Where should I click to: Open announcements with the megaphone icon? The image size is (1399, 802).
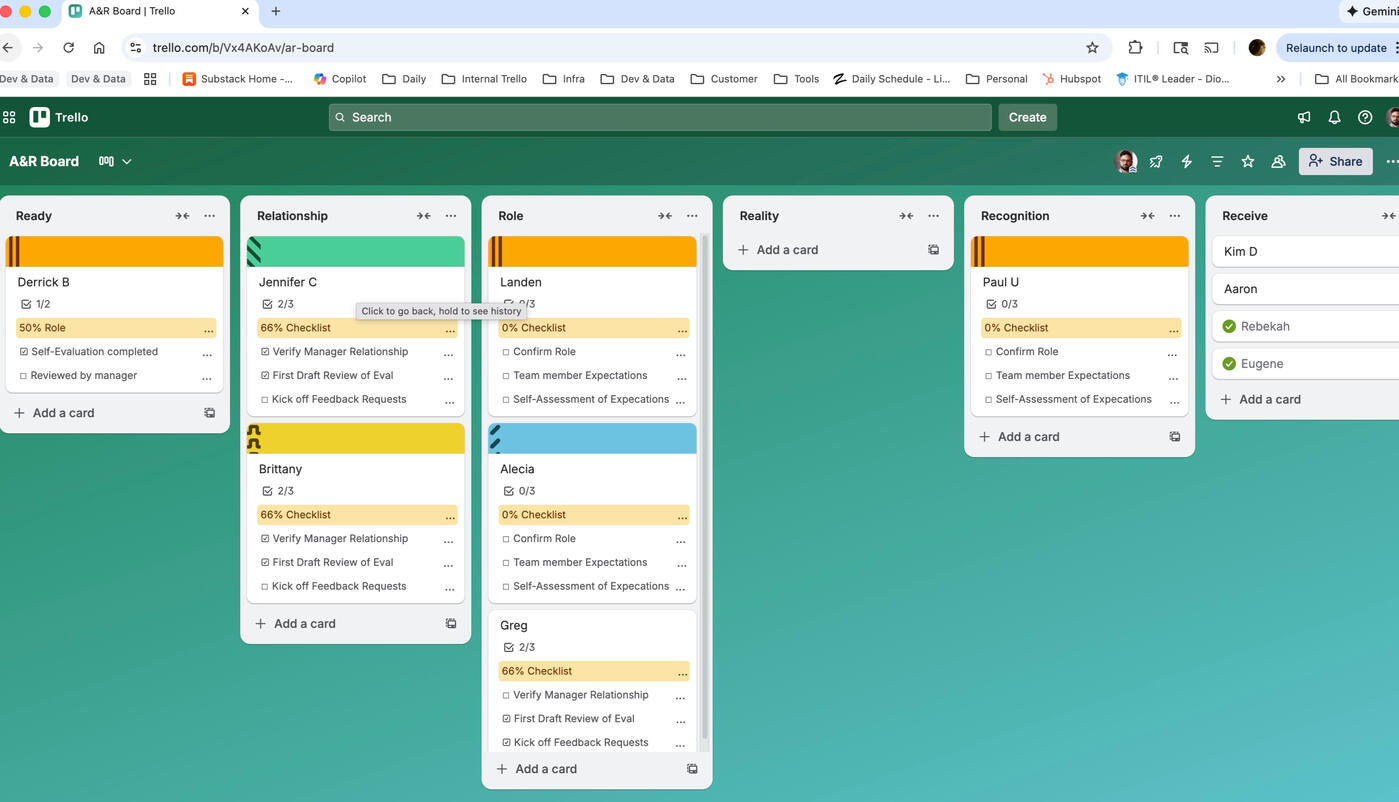[1303, 117]
